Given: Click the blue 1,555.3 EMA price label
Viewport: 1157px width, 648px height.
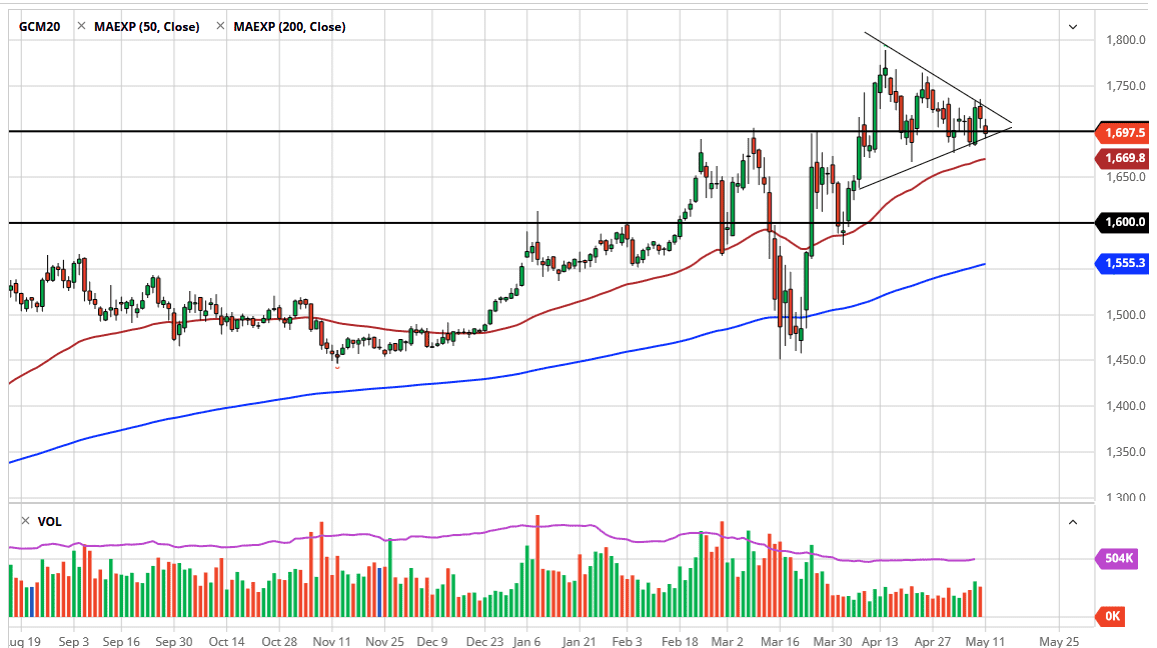Looking at the screenshot, I should click(x=1124, y=263).
